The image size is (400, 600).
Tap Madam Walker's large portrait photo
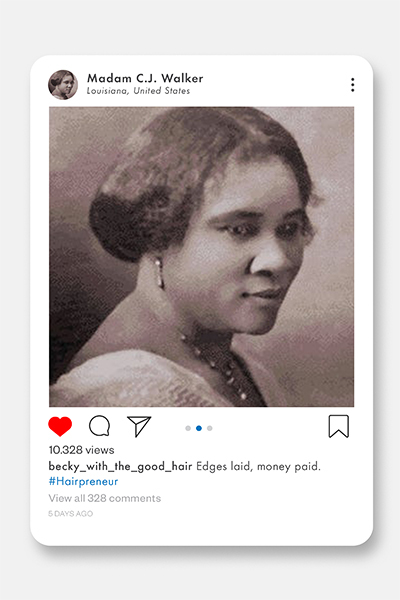point(201,257)
